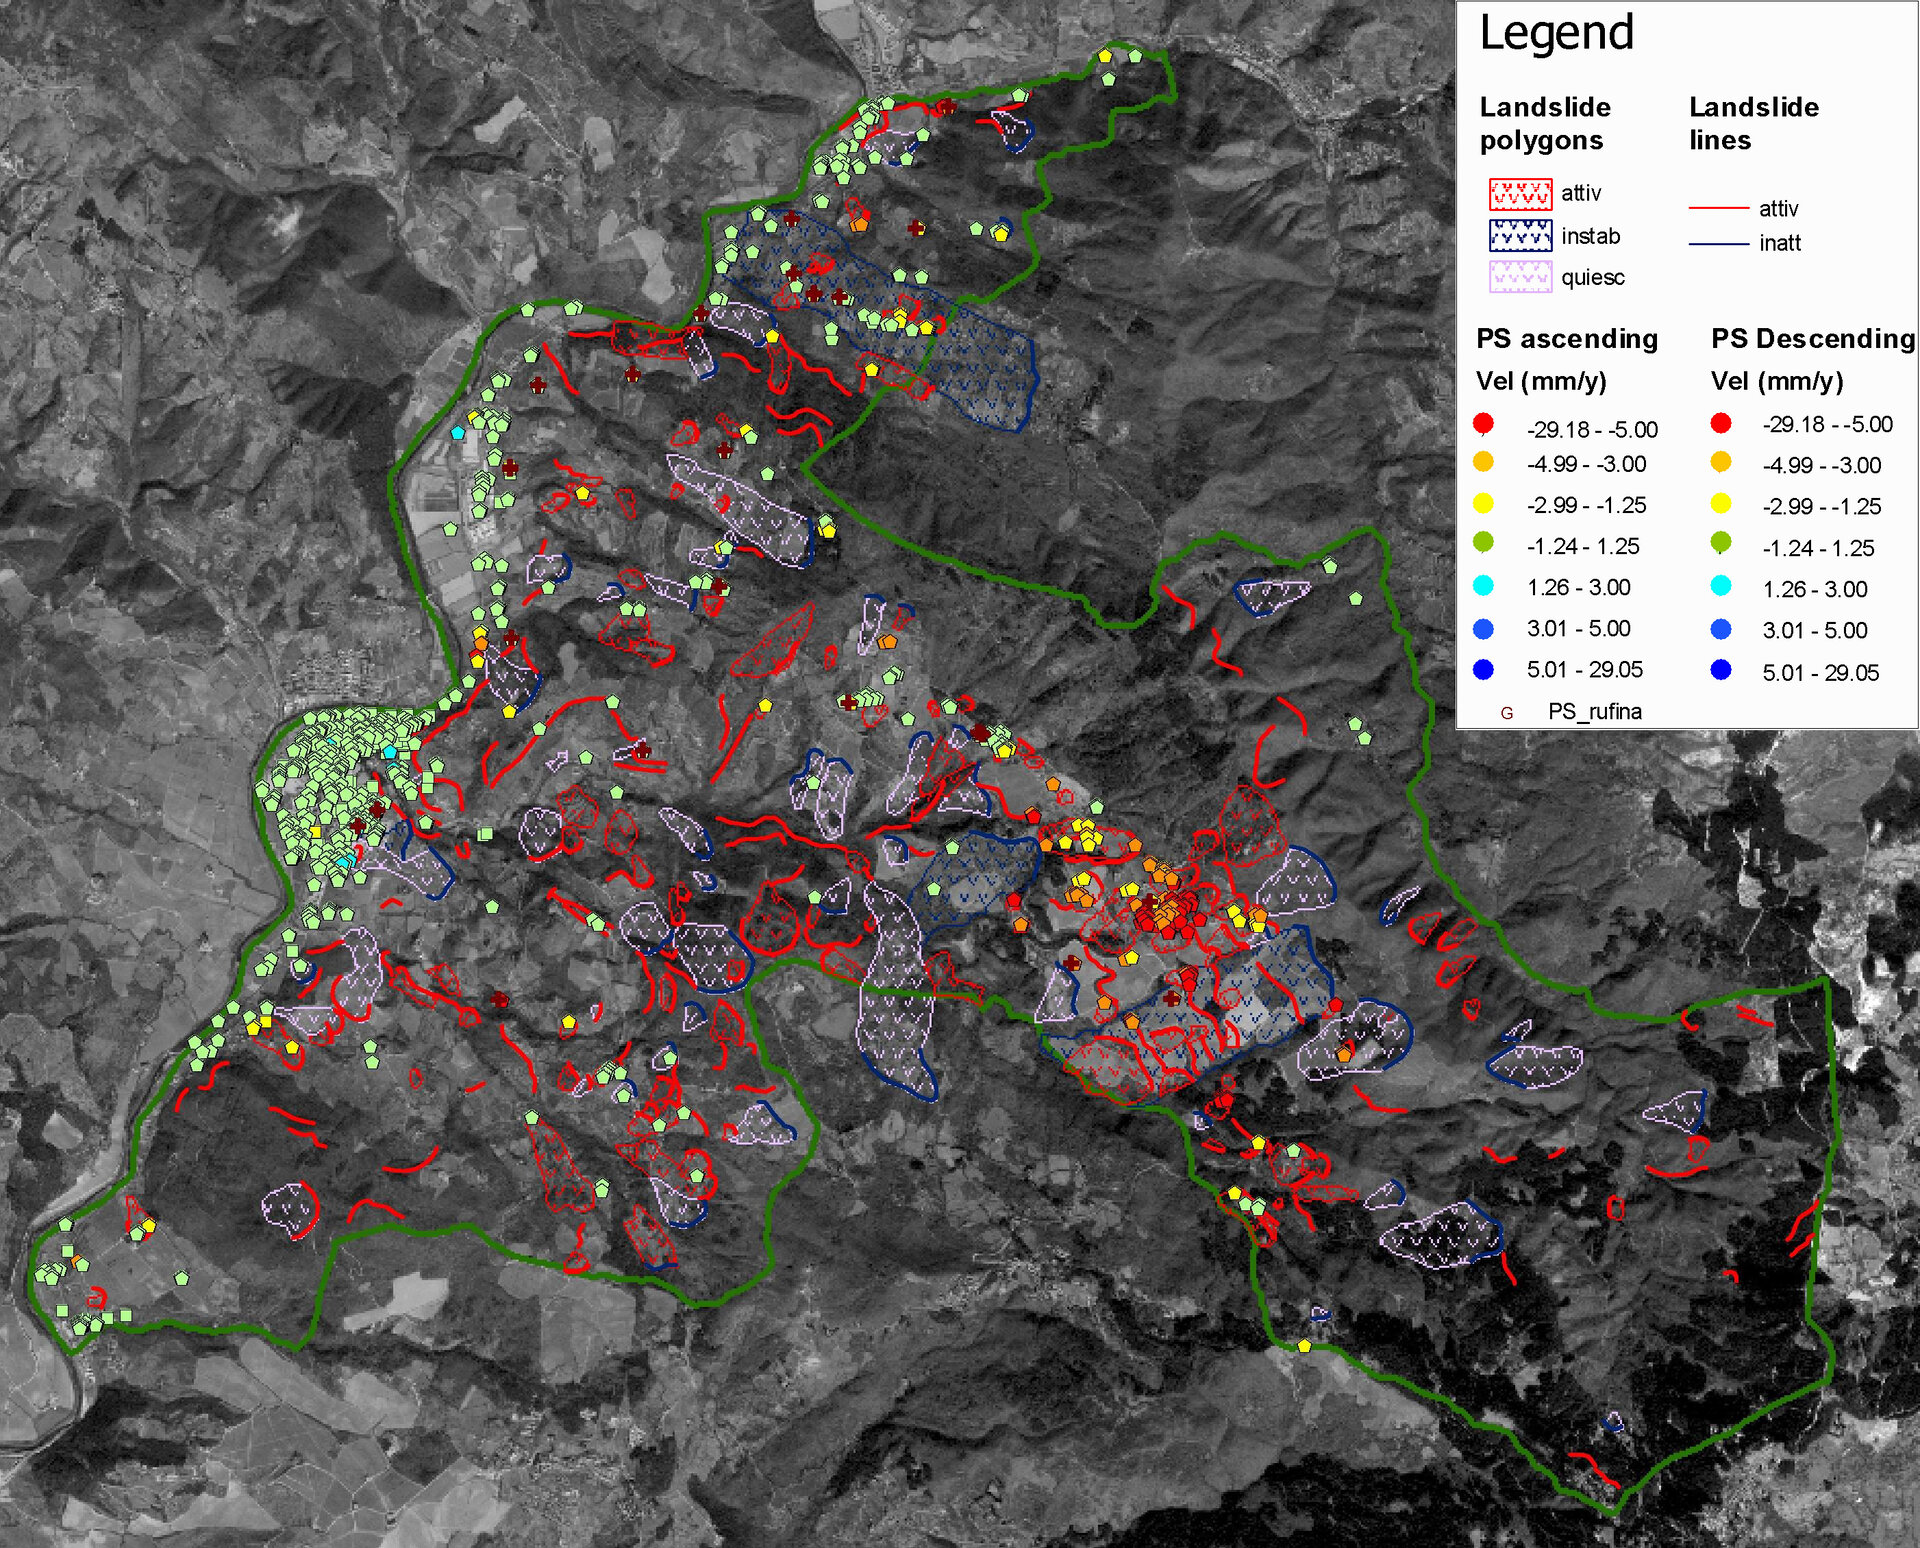Click the 'Landslide polygons' heading

point(1545,123)
